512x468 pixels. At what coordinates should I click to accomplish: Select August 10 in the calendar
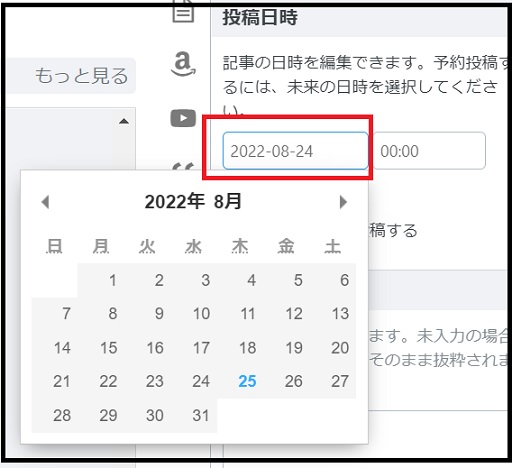[194, 314]
